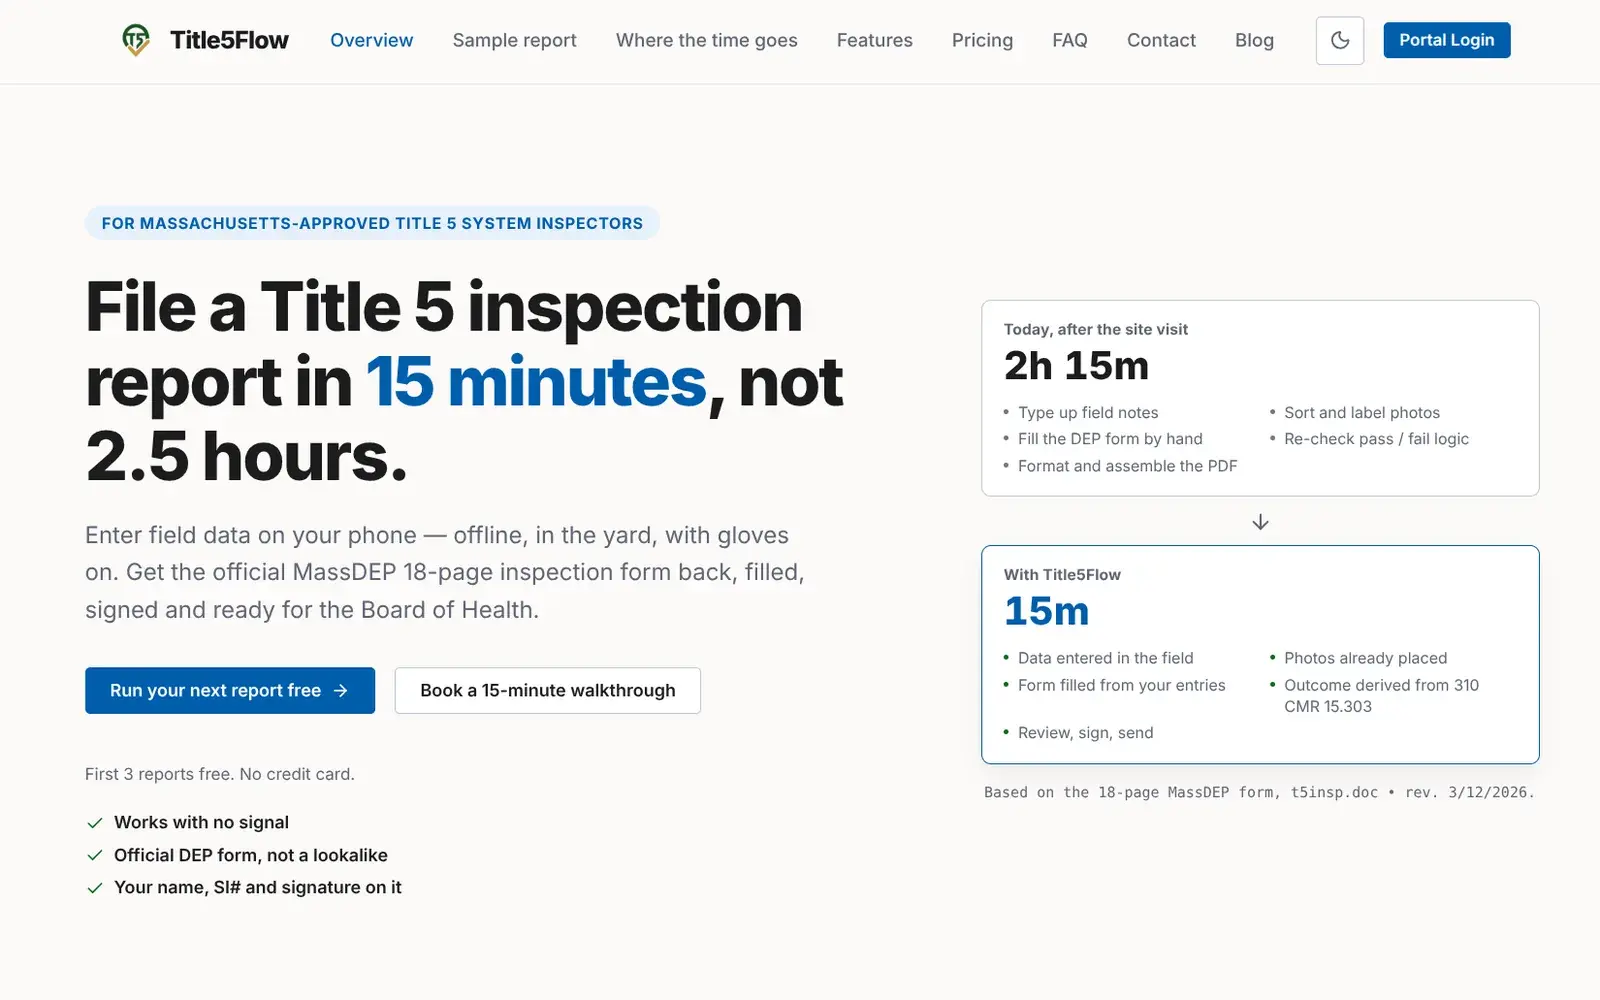Image resolution: width=1600 pixels, height=1000 pixels.
Task: Click checkmark beside Your name, SI#
Action: click(x=95, y=888)
